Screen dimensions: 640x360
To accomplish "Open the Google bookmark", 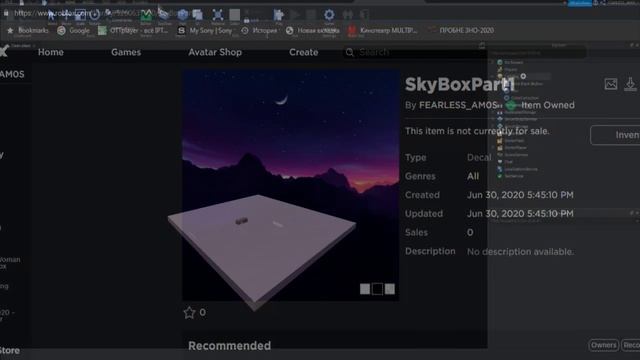I will [74, 31].
